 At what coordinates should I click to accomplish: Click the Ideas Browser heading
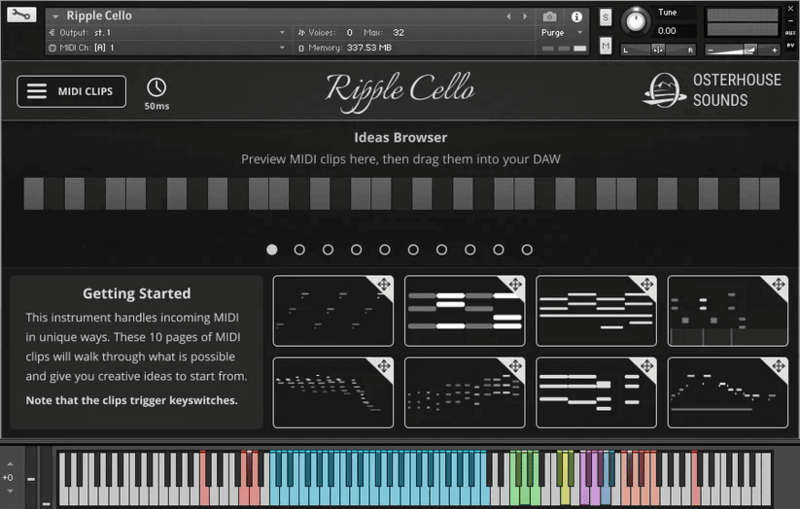coord(401,138)
